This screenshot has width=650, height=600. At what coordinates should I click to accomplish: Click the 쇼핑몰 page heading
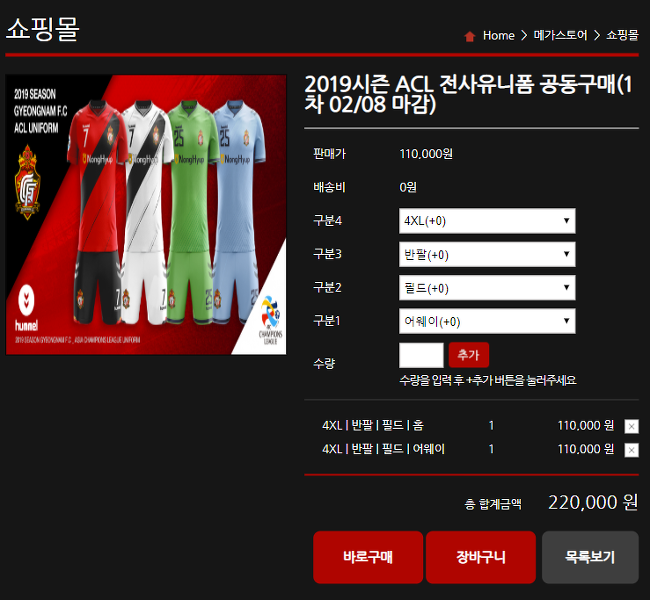(x=43, y=29)
